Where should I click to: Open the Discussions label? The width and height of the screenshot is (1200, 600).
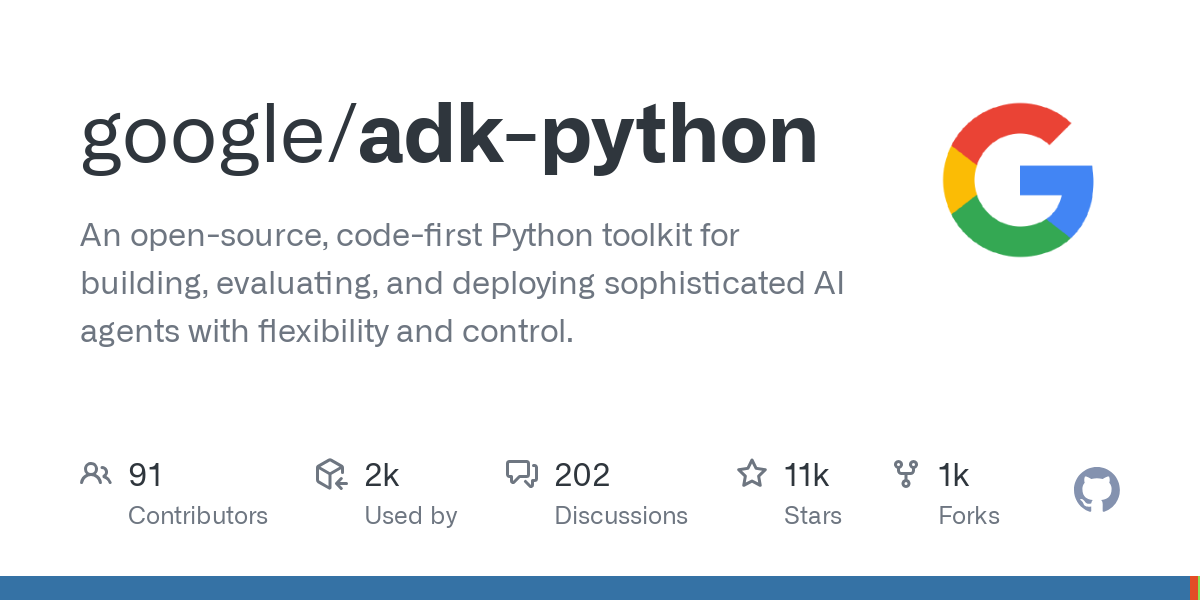click(x=621, y=516)
